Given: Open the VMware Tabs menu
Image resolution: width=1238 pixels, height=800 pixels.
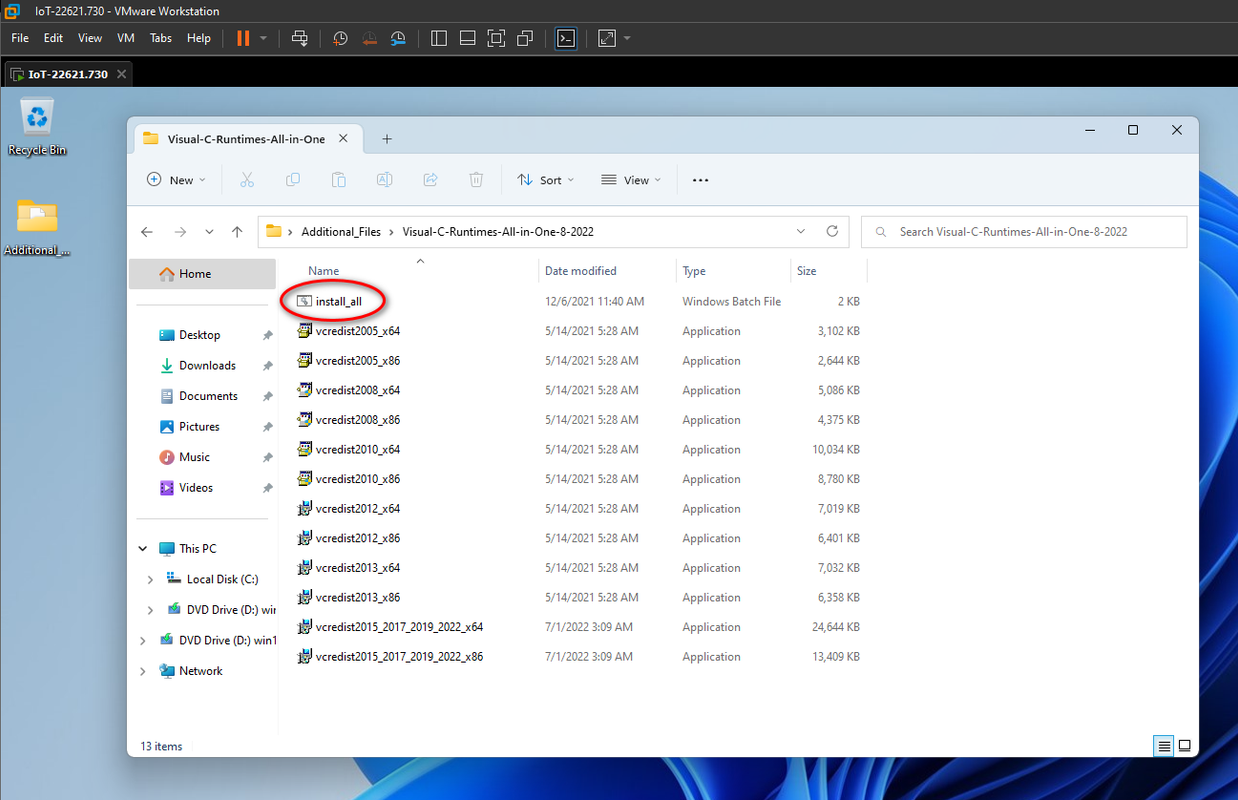Looking at the screenshot, I should 160,38.
